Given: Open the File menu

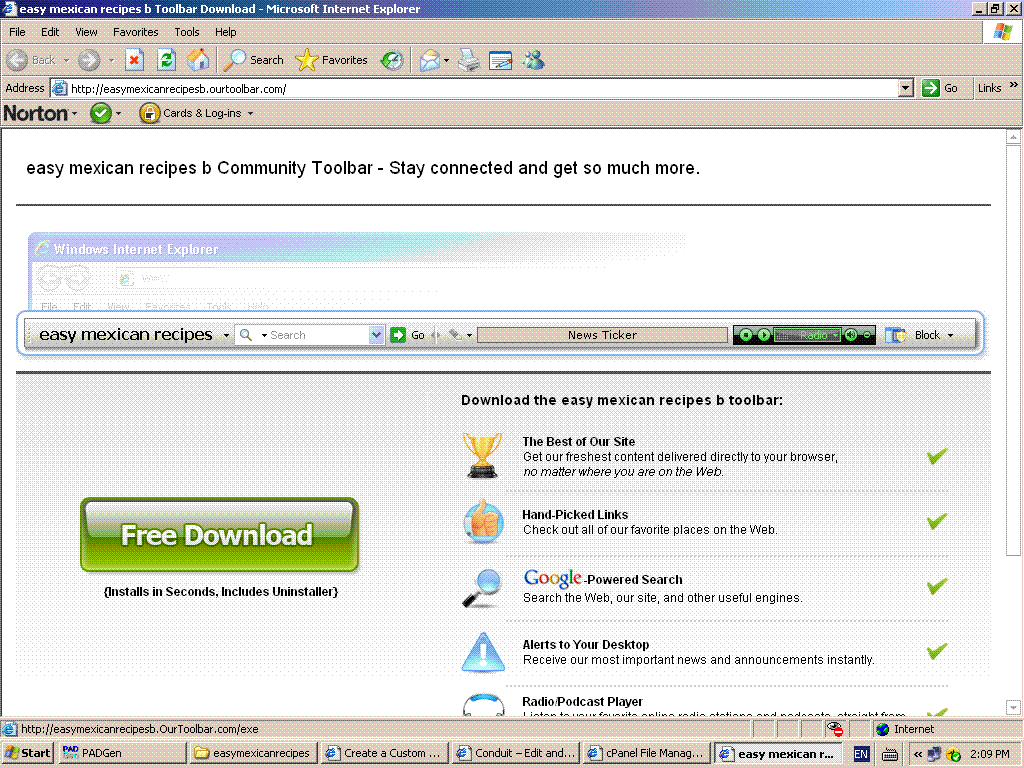Looking at the screenshot, I should coord(17,31).
